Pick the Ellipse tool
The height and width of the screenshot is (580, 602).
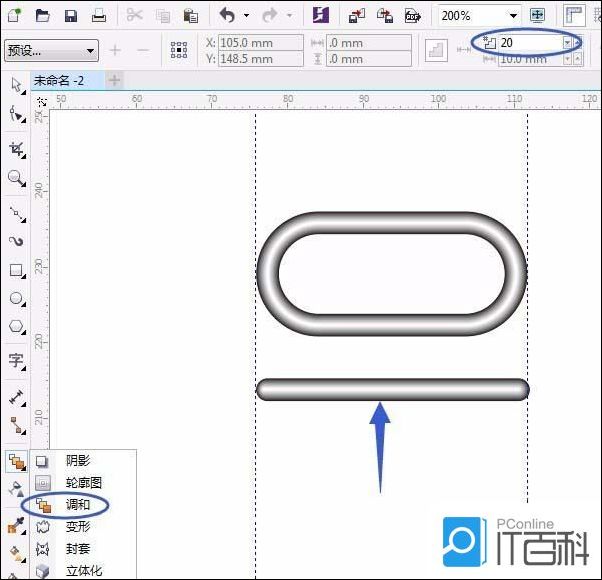click(x=16, y=298)
